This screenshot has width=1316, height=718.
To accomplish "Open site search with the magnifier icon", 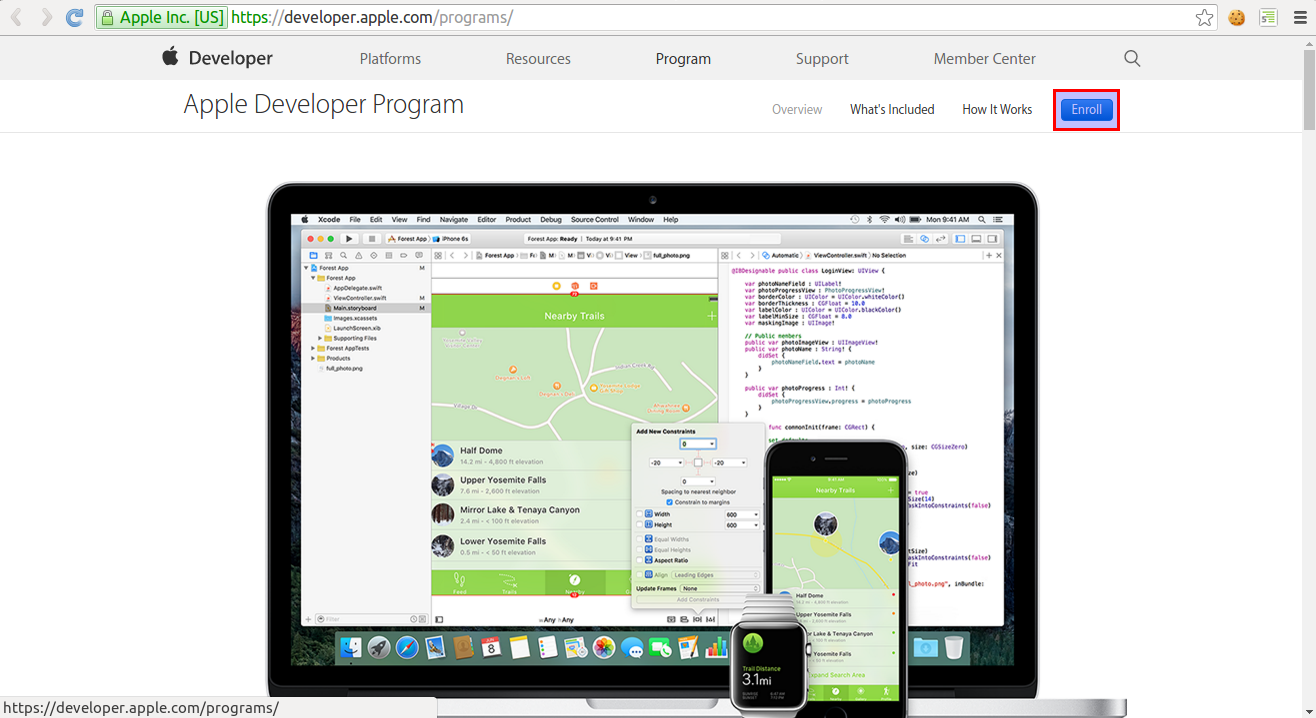I will [1132, 59].
